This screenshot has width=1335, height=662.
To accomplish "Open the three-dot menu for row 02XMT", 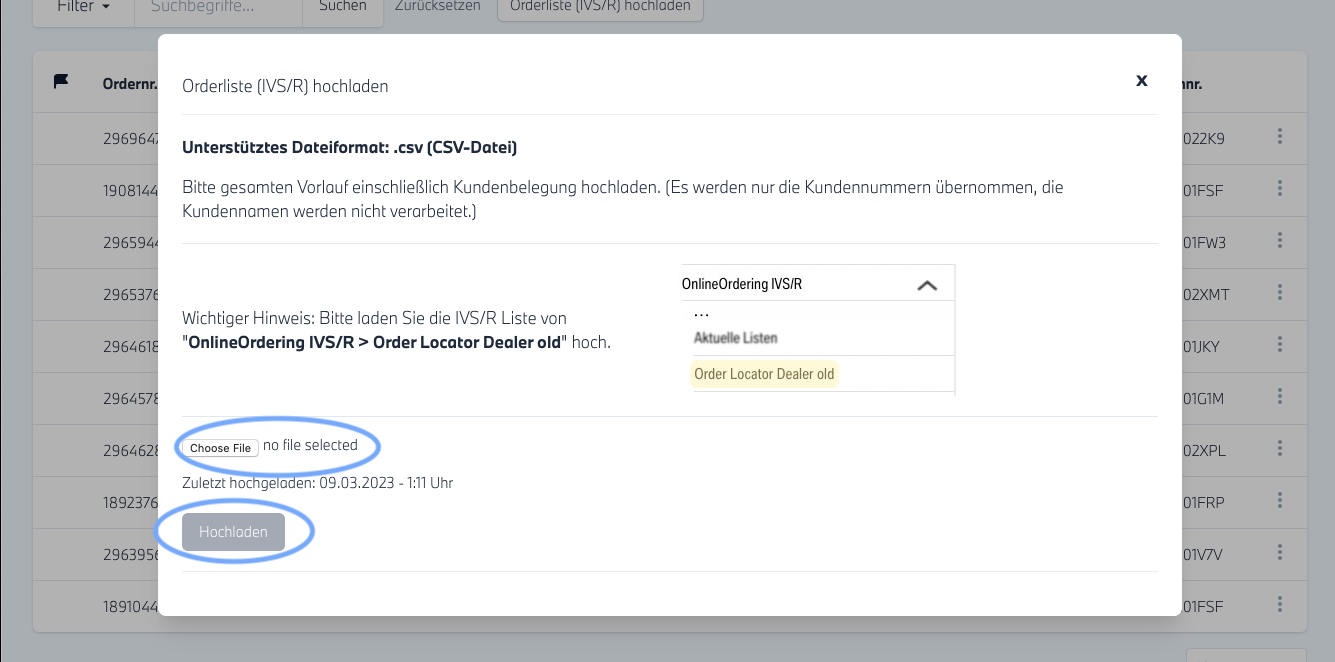I will [x=1280, y=293].
